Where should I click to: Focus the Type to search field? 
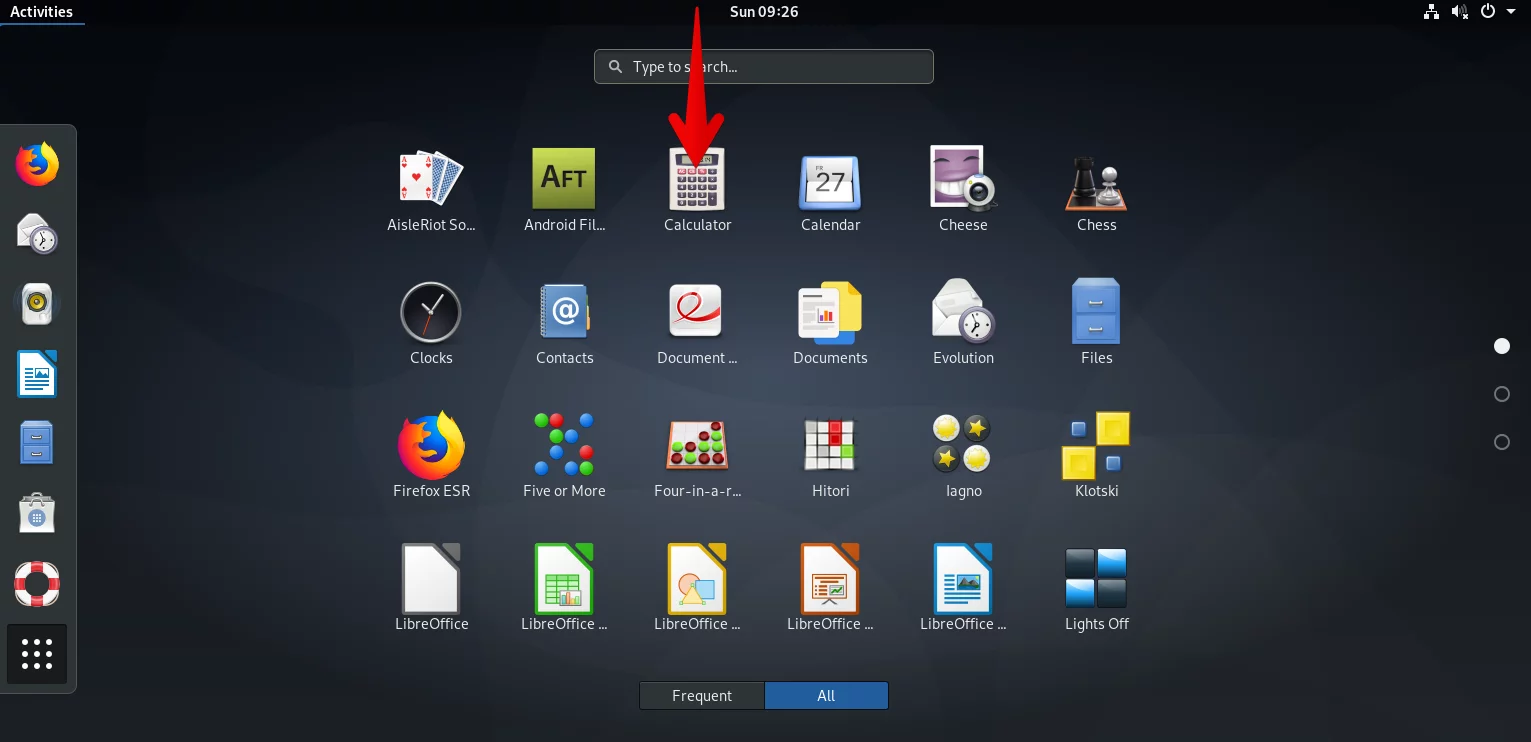click(764, 67)
